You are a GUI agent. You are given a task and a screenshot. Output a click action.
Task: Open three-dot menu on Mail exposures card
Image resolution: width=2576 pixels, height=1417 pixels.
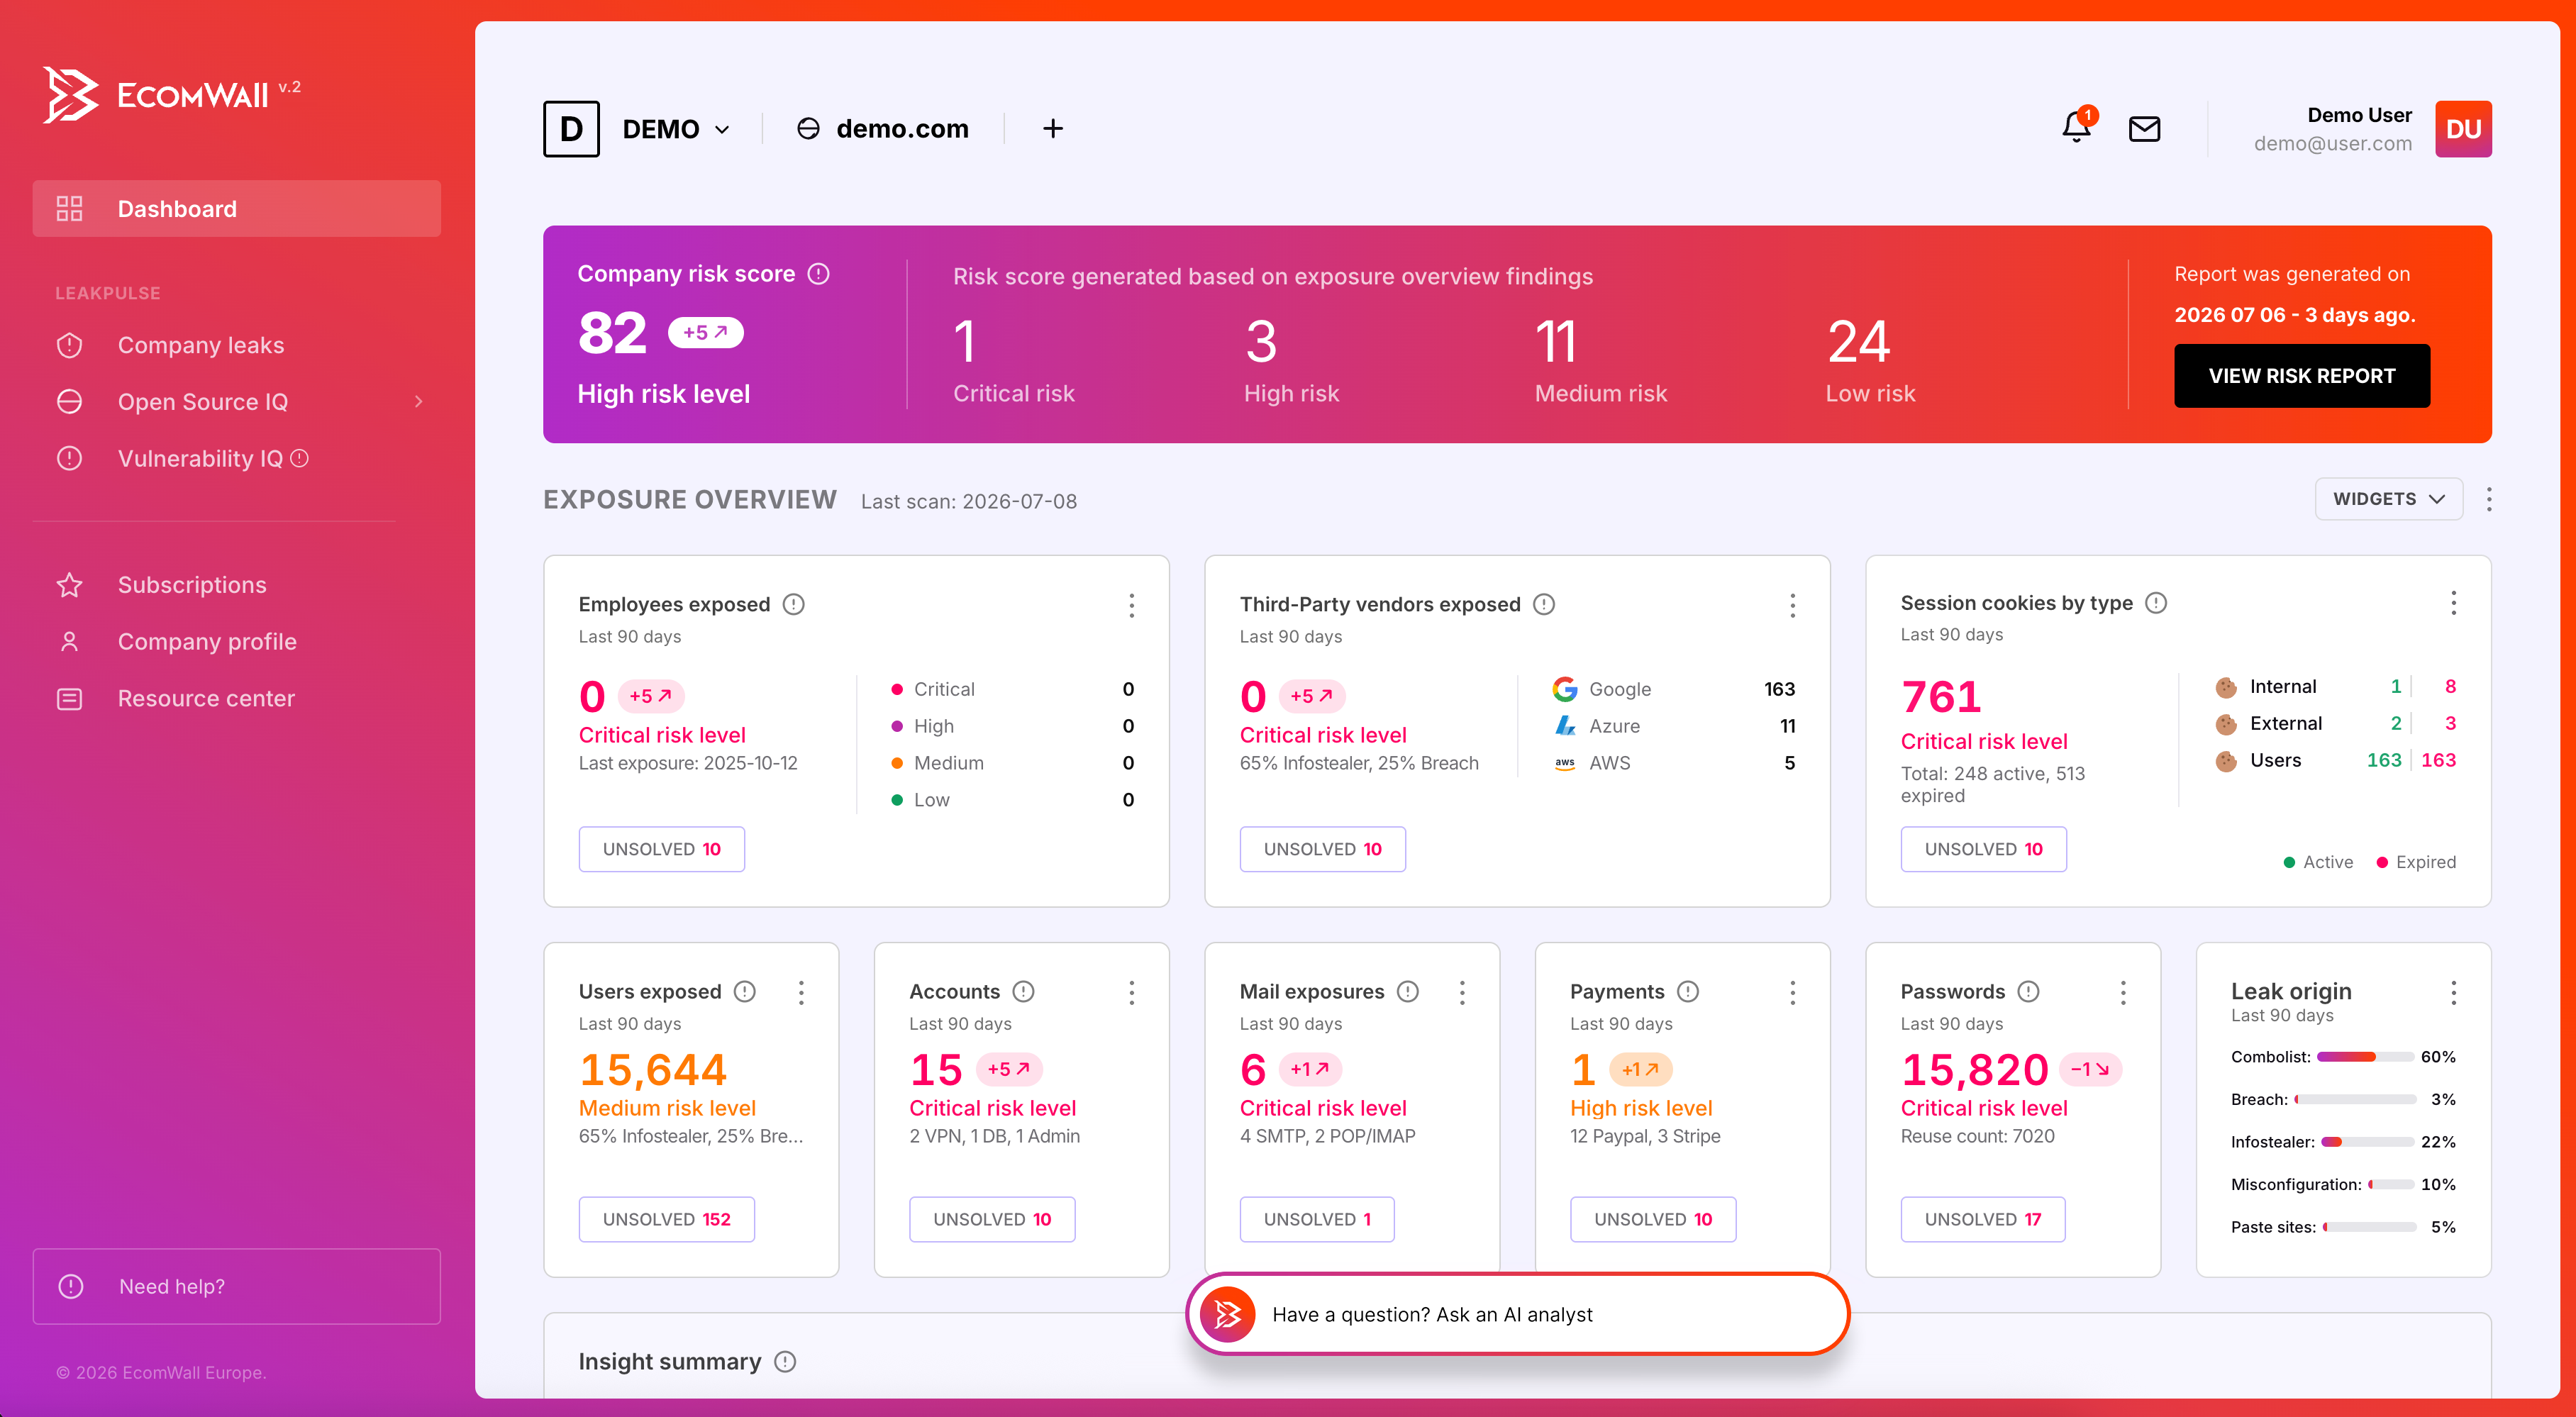(x=1462, y=992)
